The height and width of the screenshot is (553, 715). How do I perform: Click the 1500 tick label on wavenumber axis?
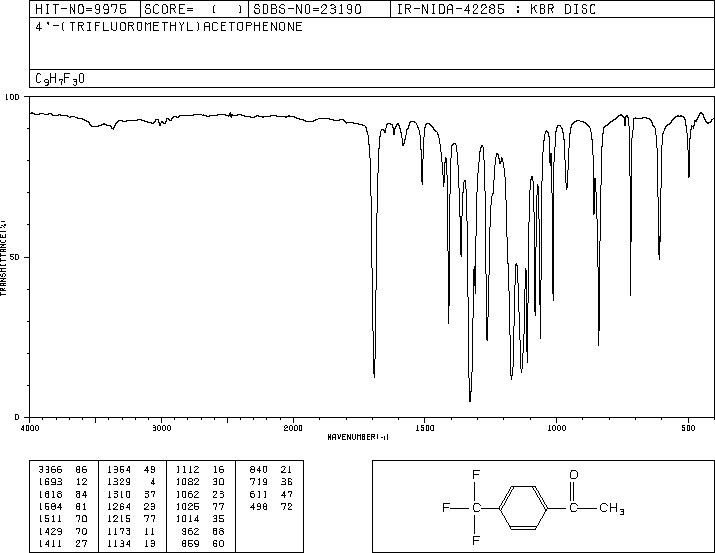[x=425, y=428]
